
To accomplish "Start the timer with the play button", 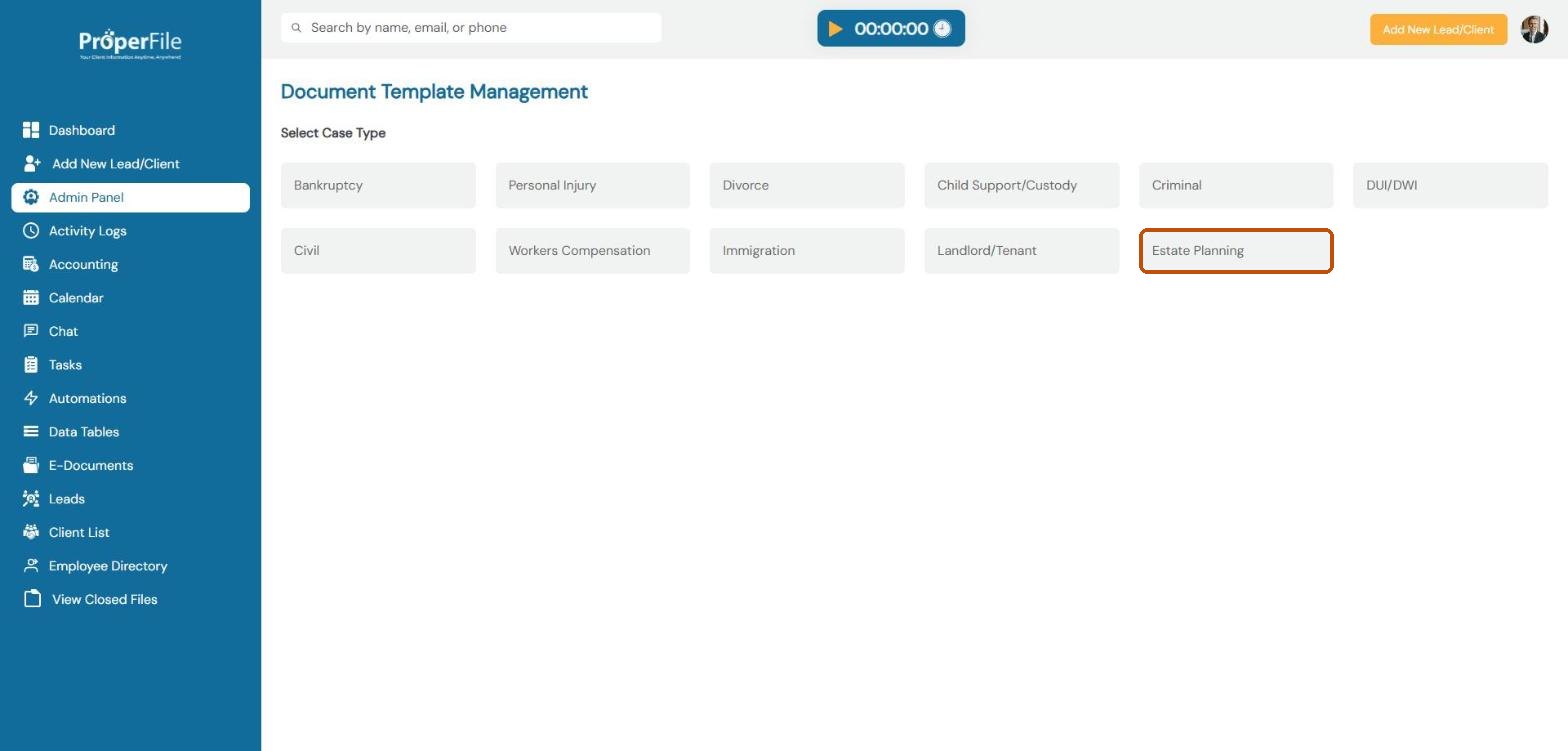I will [835, 28].
